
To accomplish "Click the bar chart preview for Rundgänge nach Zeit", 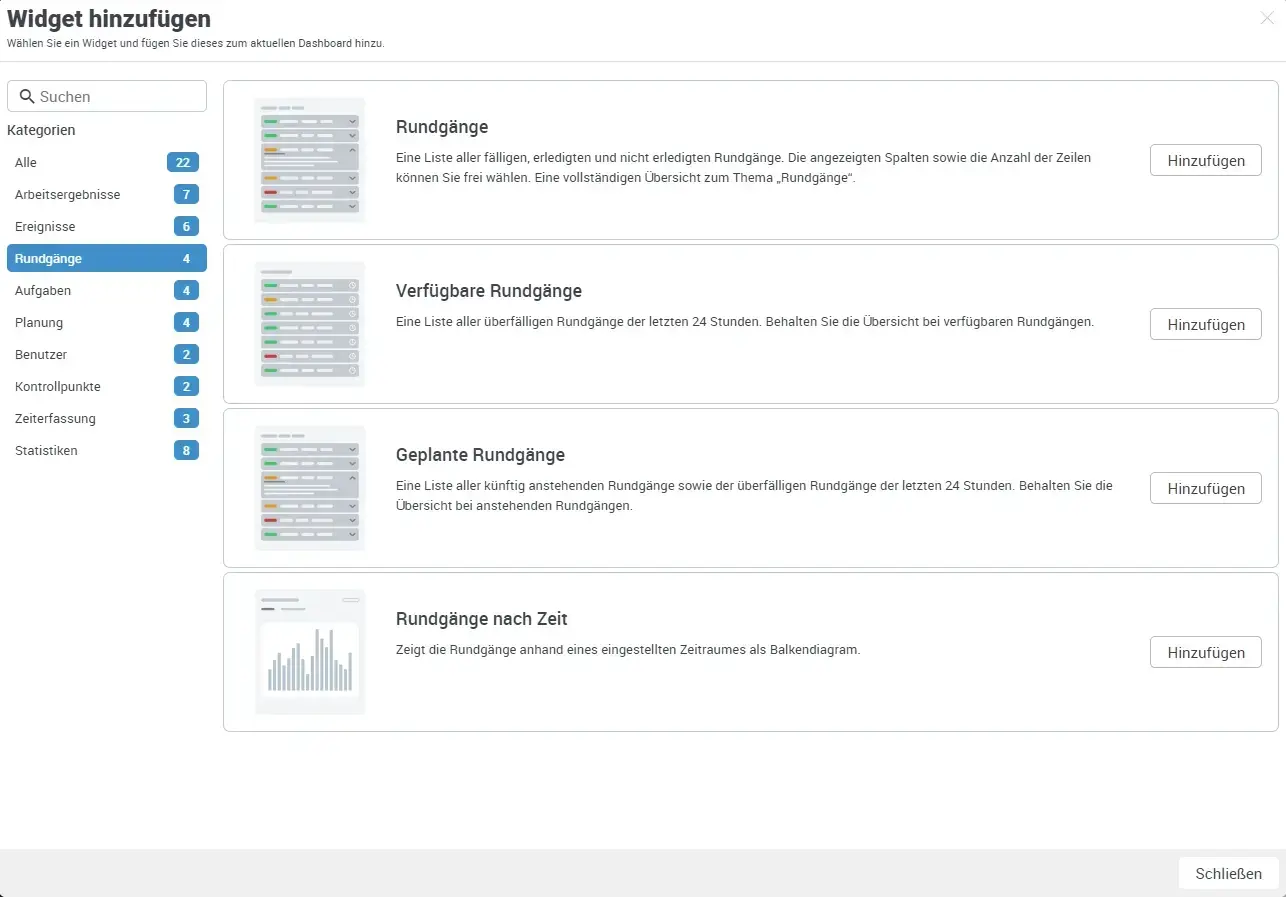I will pos(309,650).
